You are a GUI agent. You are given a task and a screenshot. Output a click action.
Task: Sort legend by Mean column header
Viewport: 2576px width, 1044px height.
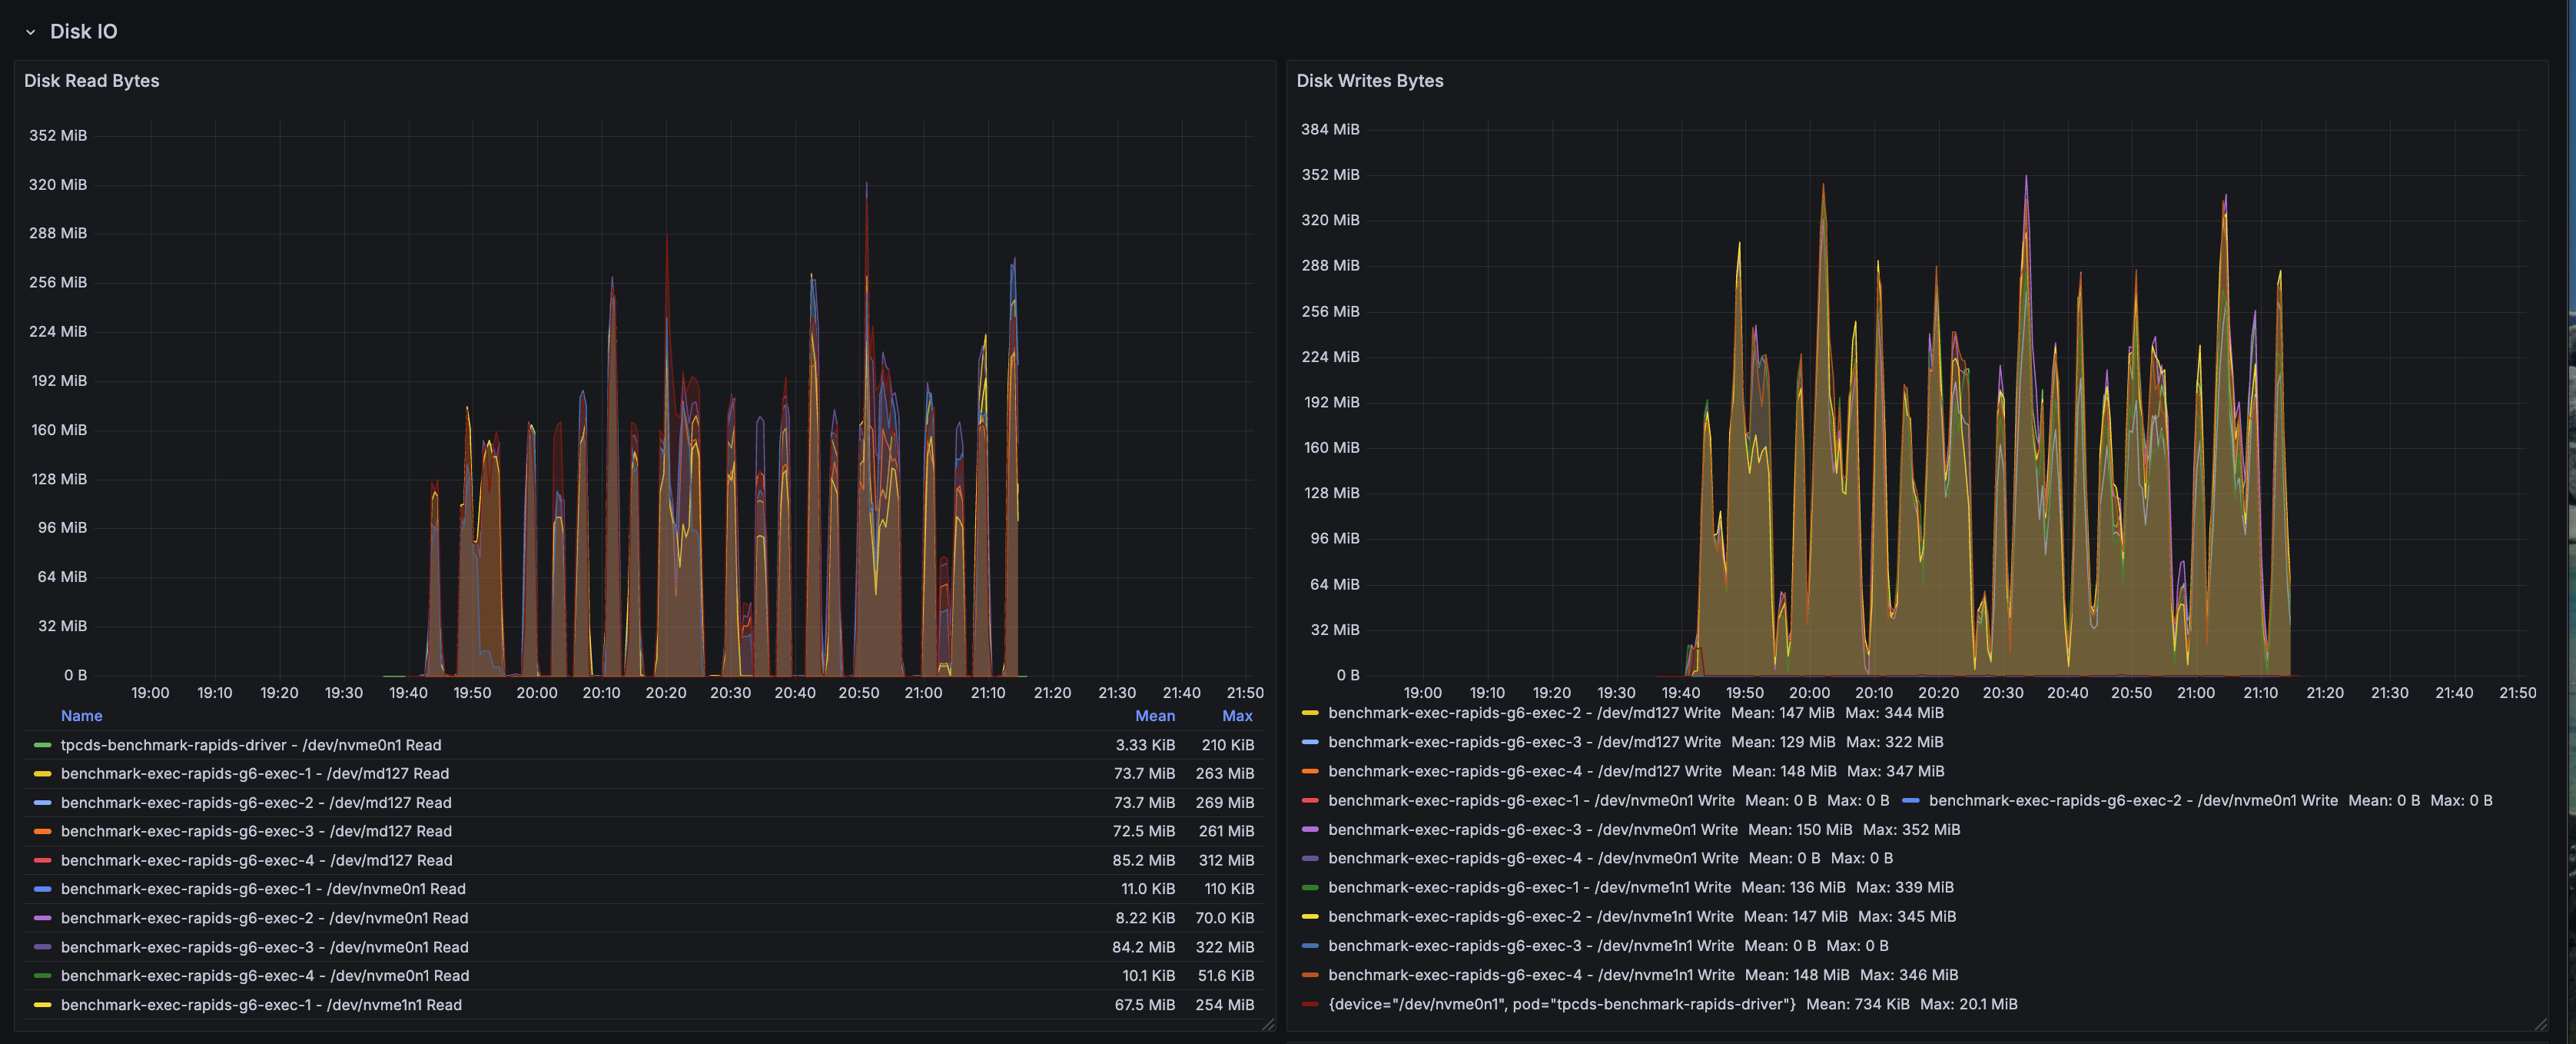[x=1154, y=716]
